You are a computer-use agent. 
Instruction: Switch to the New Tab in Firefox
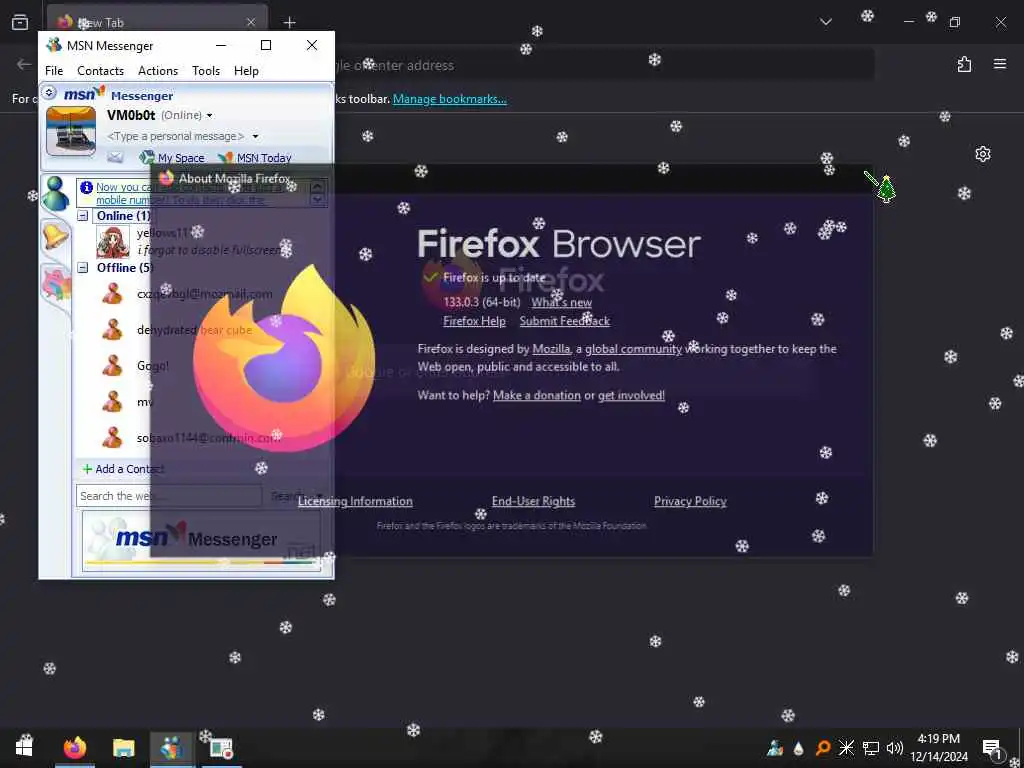(x=157, y=22)
